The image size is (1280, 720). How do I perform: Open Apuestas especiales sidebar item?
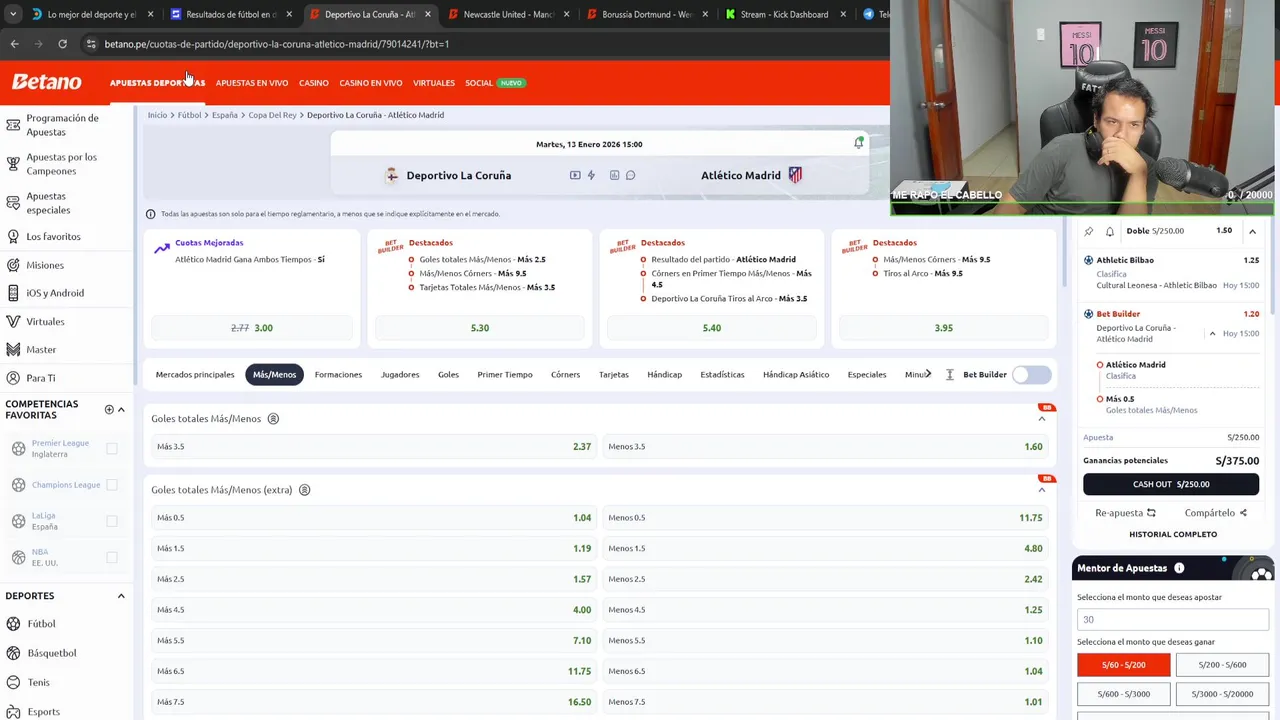(x=48, y=203)
